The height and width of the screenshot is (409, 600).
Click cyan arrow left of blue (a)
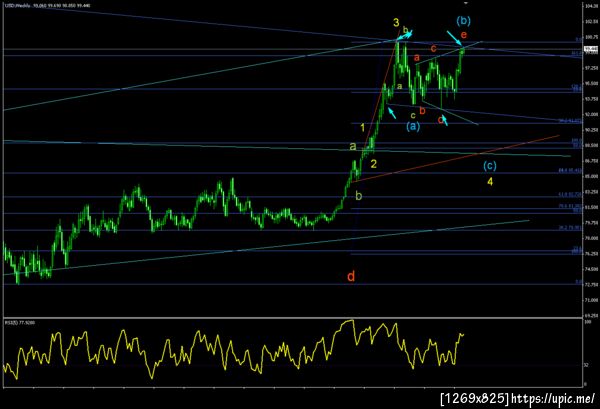[392, 113]
